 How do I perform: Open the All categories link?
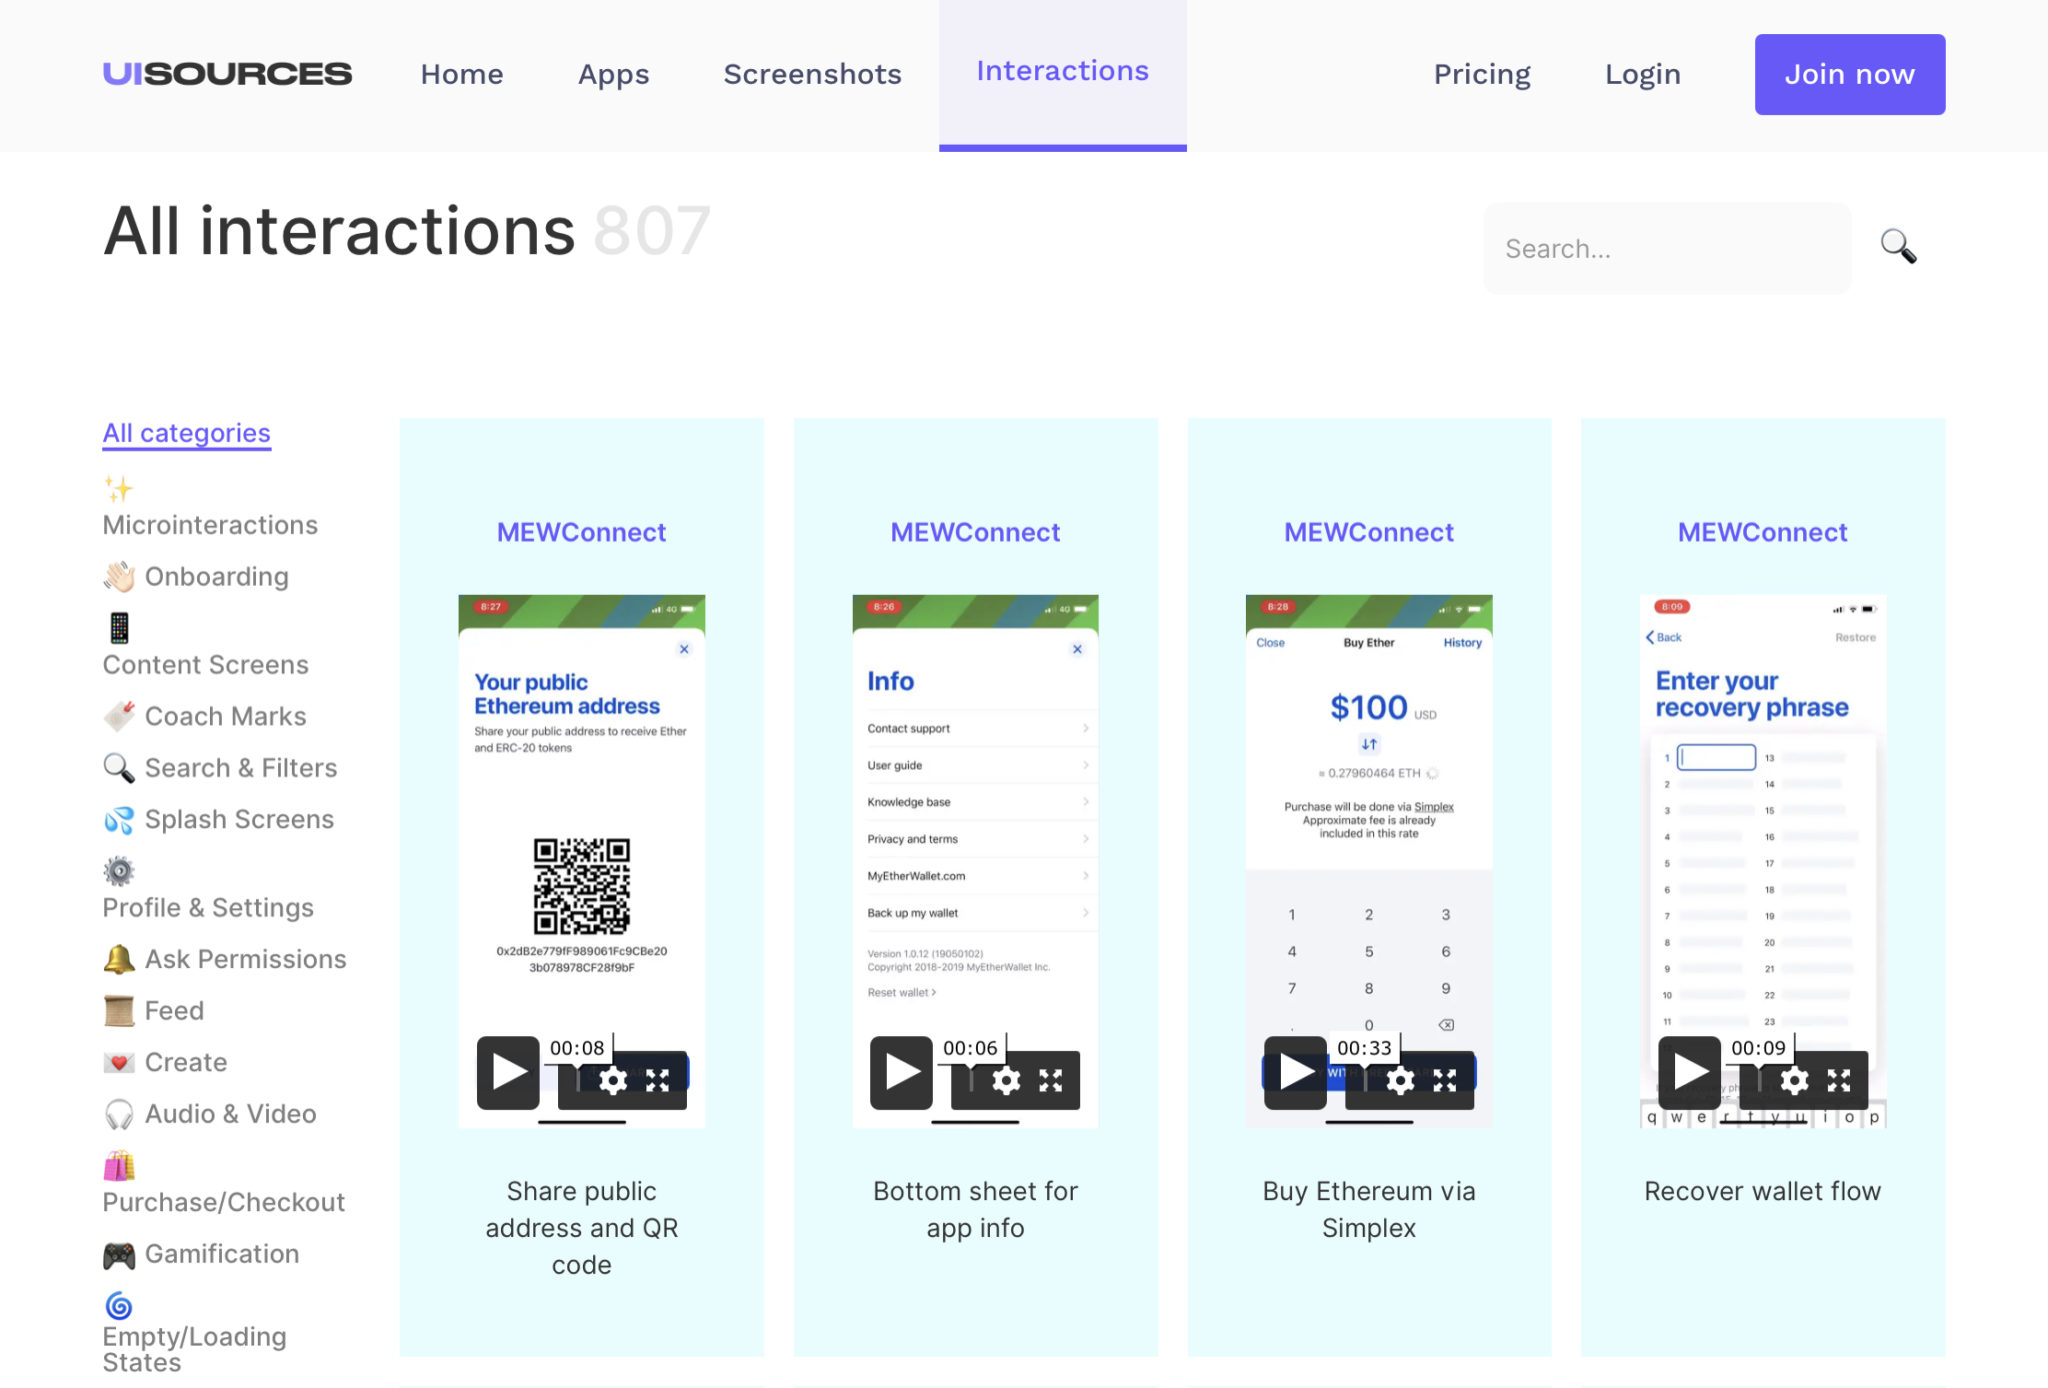(x=186, y=432)
